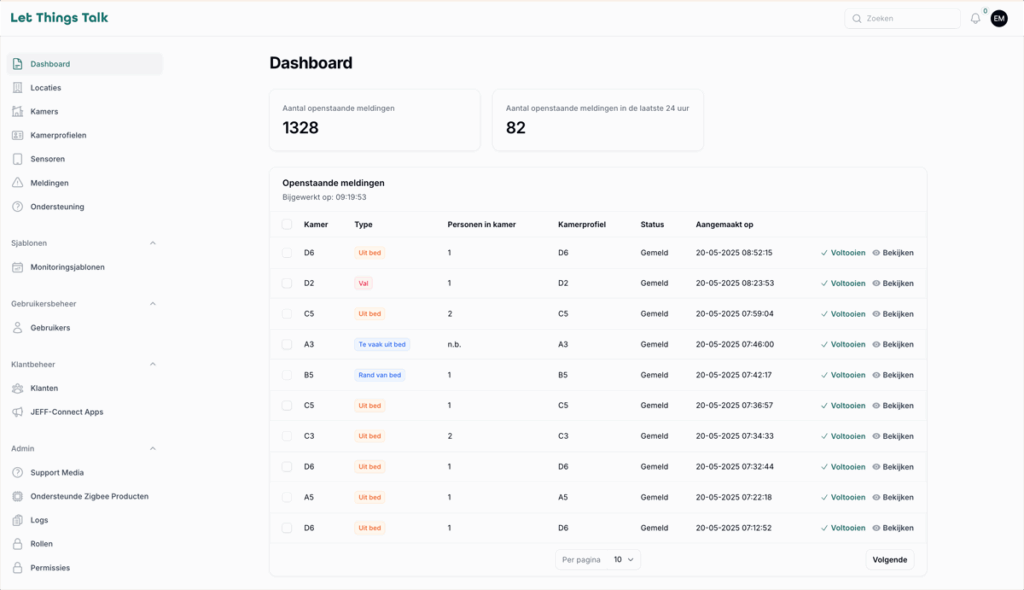Click the JEFF-Connect Apps megaphone icon
This screenshot has height=590, width=1024.
pyautogui.click(x=18, y=412)
